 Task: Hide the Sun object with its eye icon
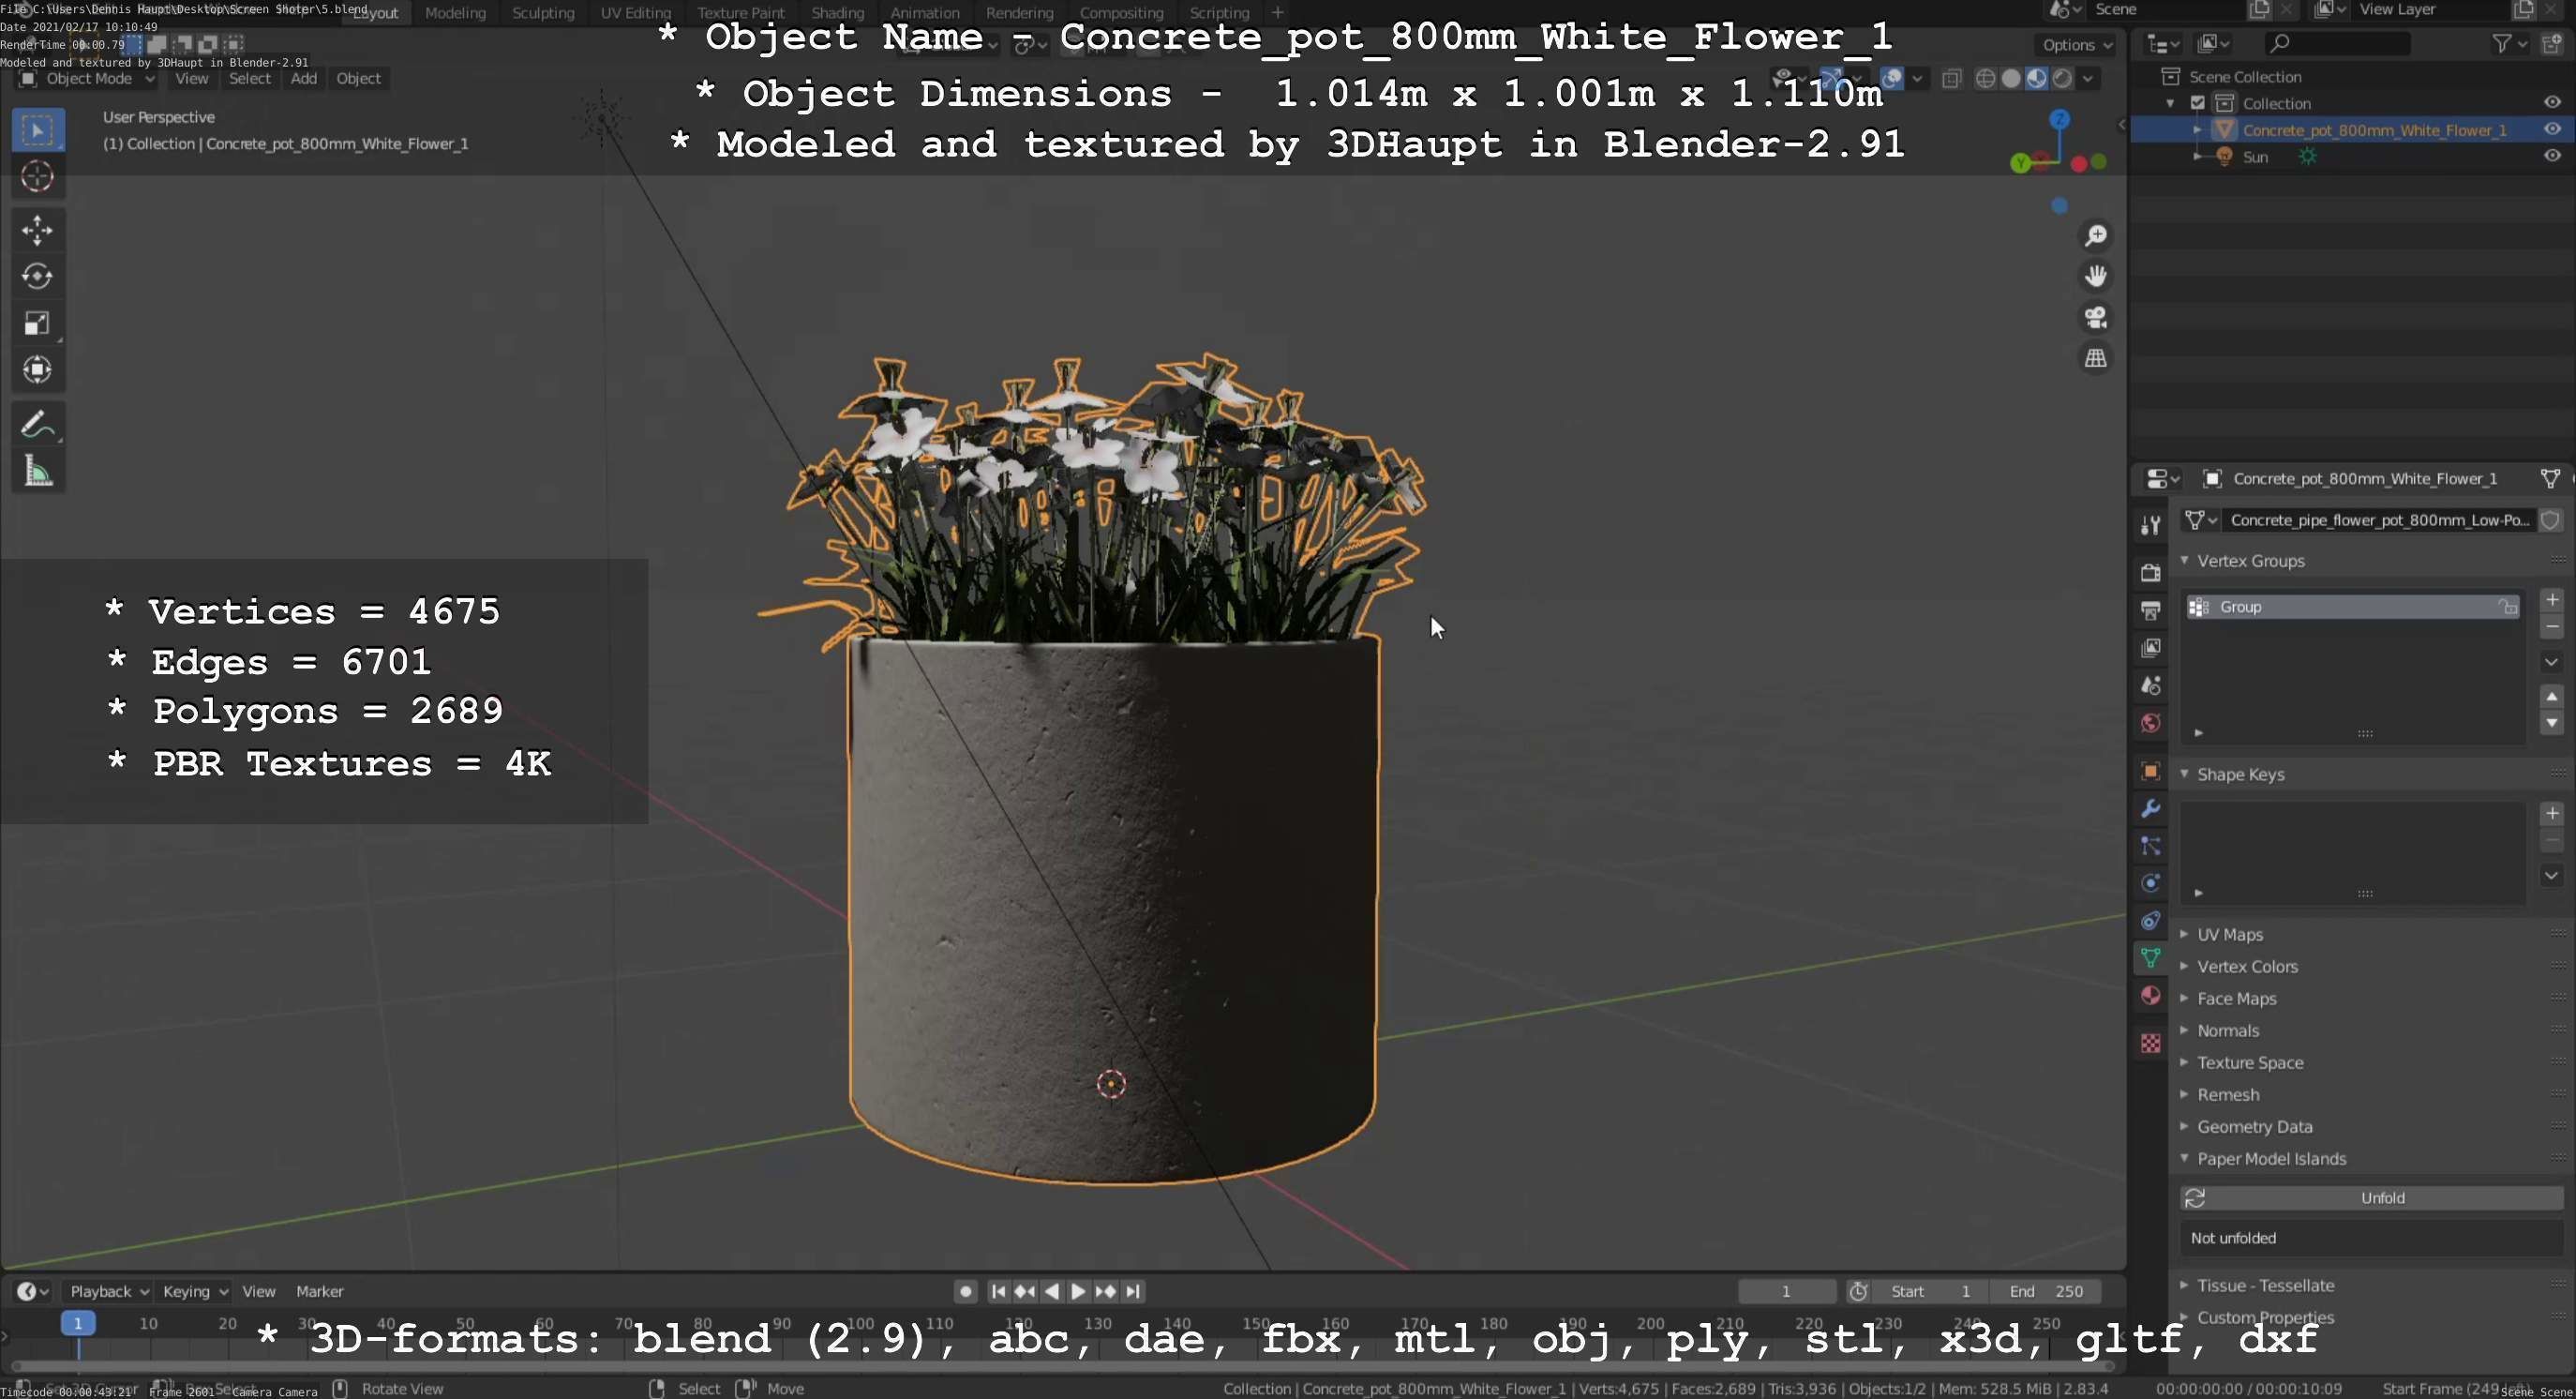tap(2552, 157)
